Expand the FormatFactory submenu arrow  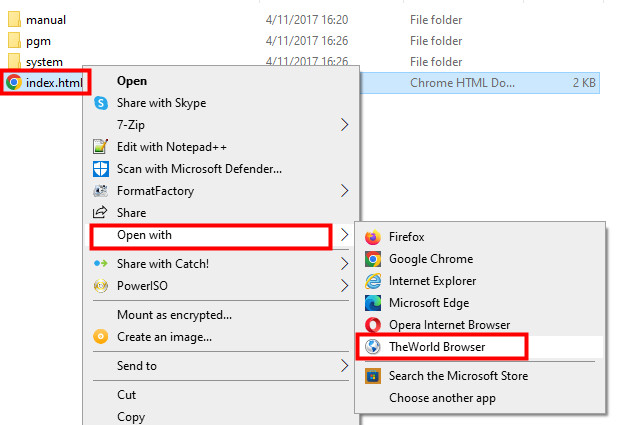coord(345,191)
